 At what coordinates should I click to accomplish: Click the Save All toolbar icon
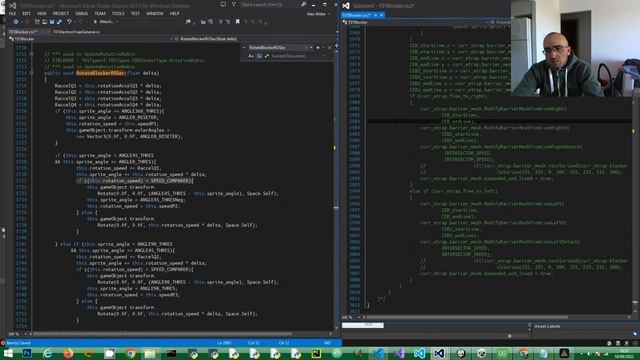59,22
